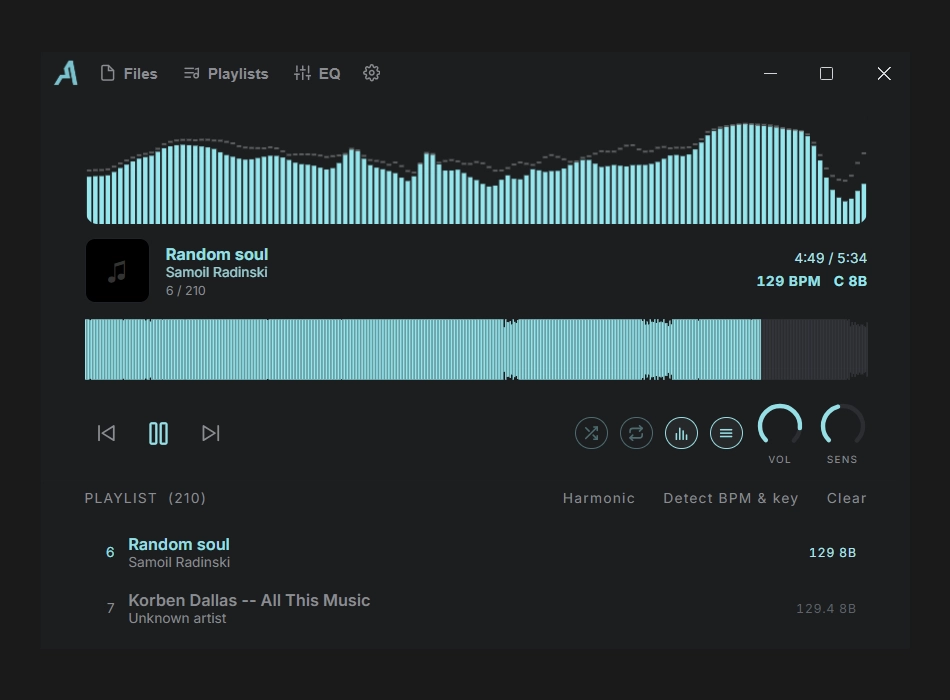Viewport: 950px width, 700px height.
Task: Minimize the player window
Action: click(x=770, y=73)
